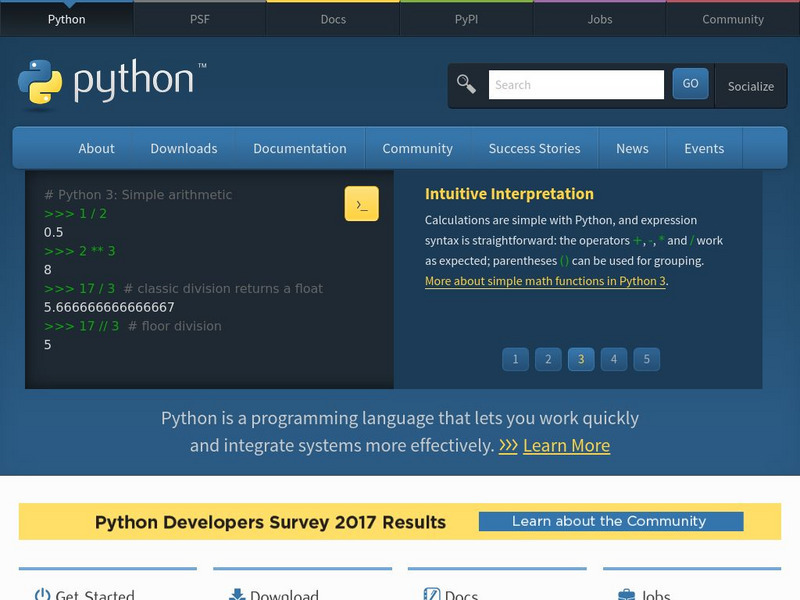Click the Jobs briefcase icon
Image resolution: width=800 pixels, height=600 pixels.
tap(627, 595)
